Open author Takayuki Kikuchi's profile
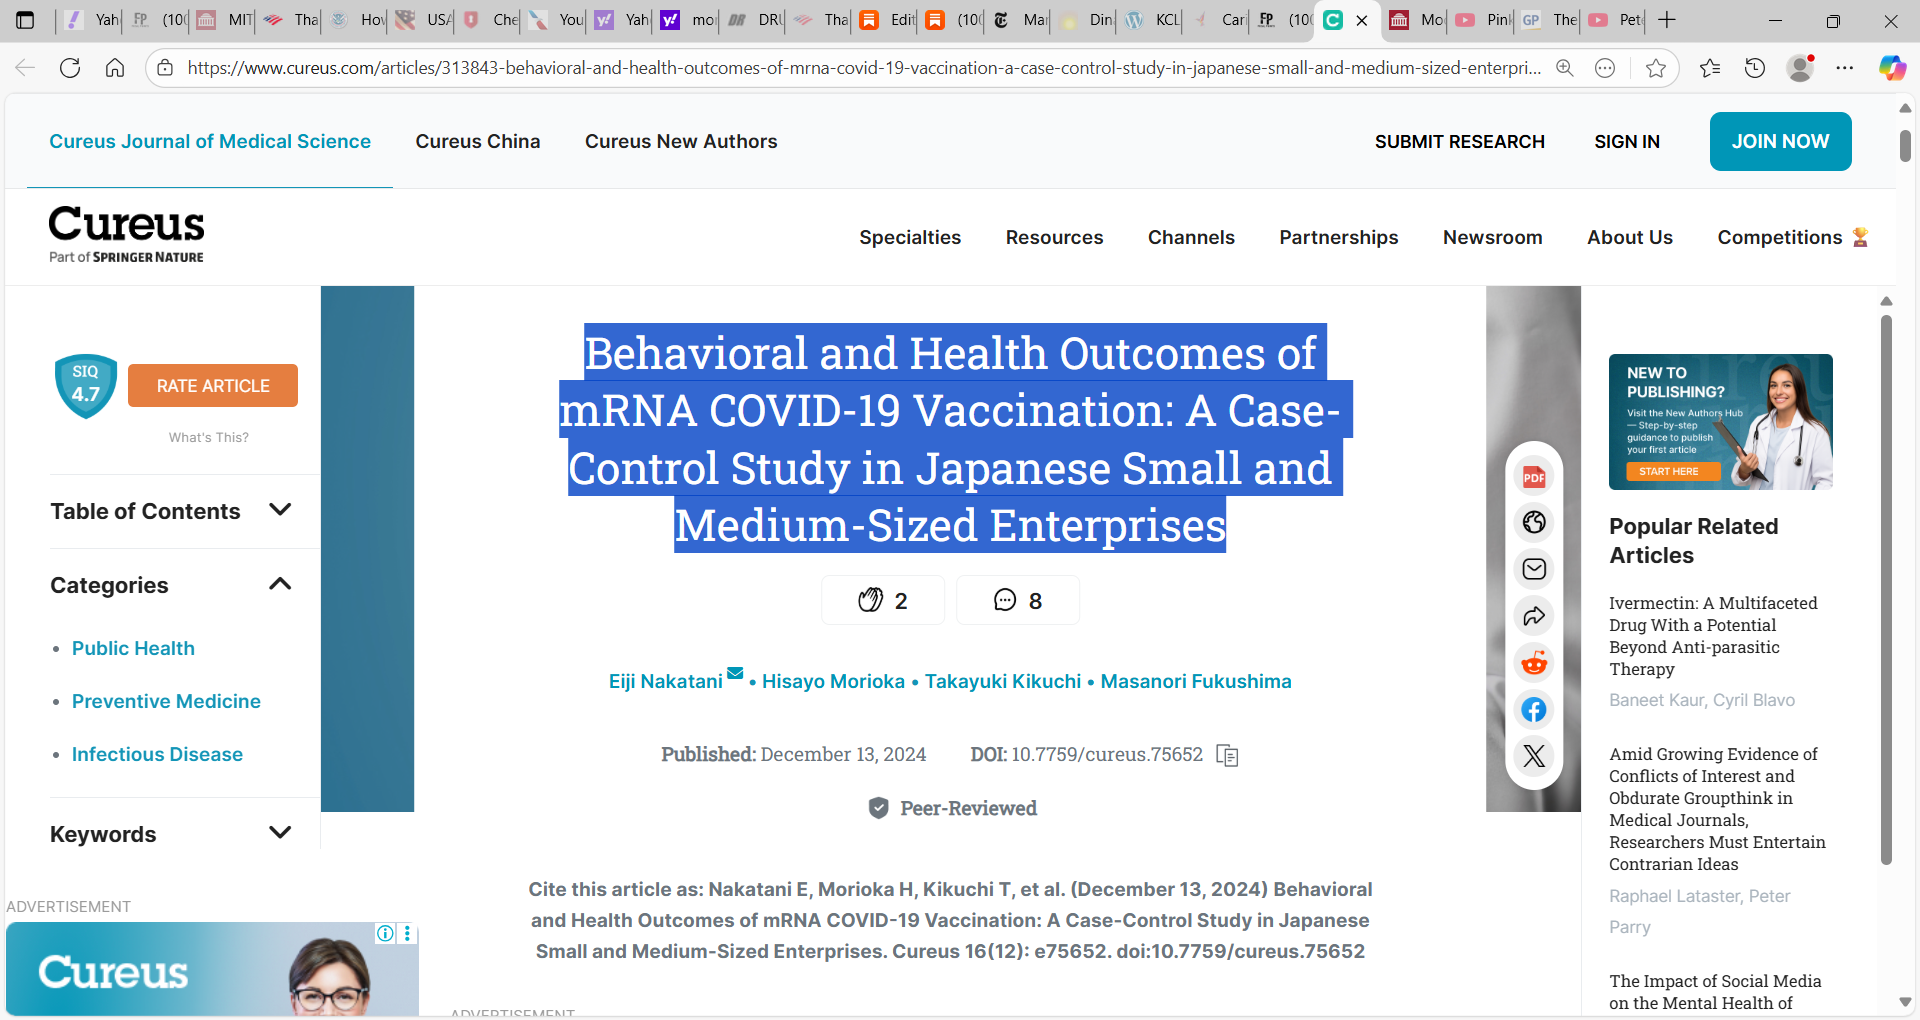1920x1020 pixels. [x=1003, y=681]
